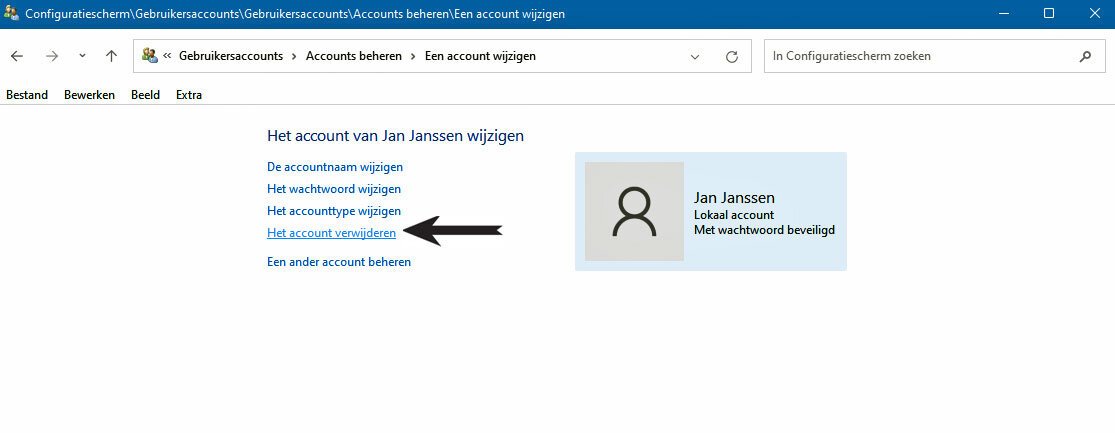Minimize the Configuratiescherm window
Image resolution: width=1115 pixels, height=433 pixels.
[x=1003, y=14]
